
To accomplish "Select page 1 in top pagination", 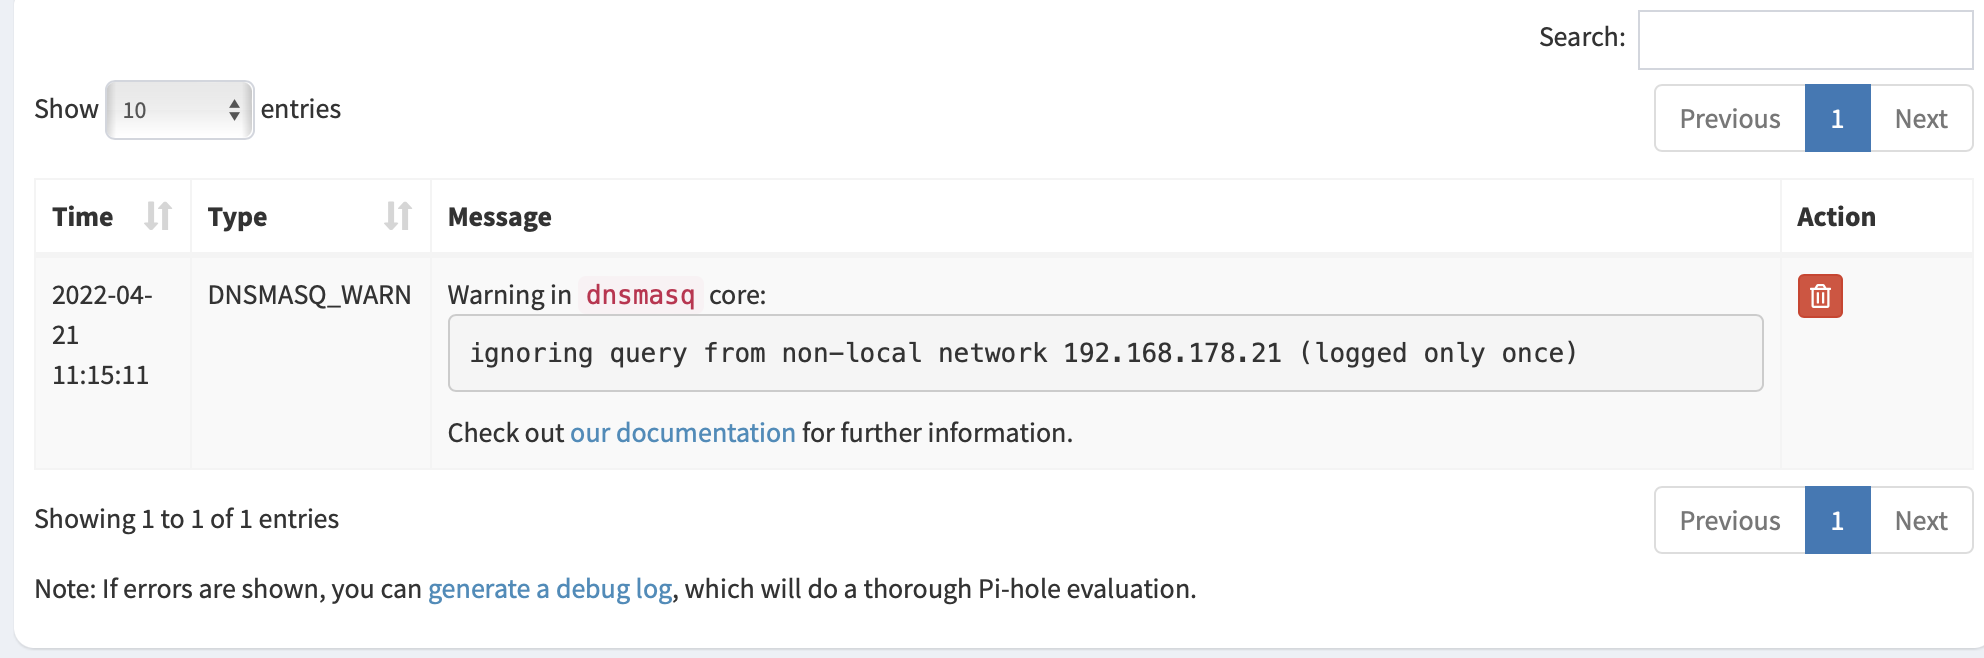I will pos(1836,119).
